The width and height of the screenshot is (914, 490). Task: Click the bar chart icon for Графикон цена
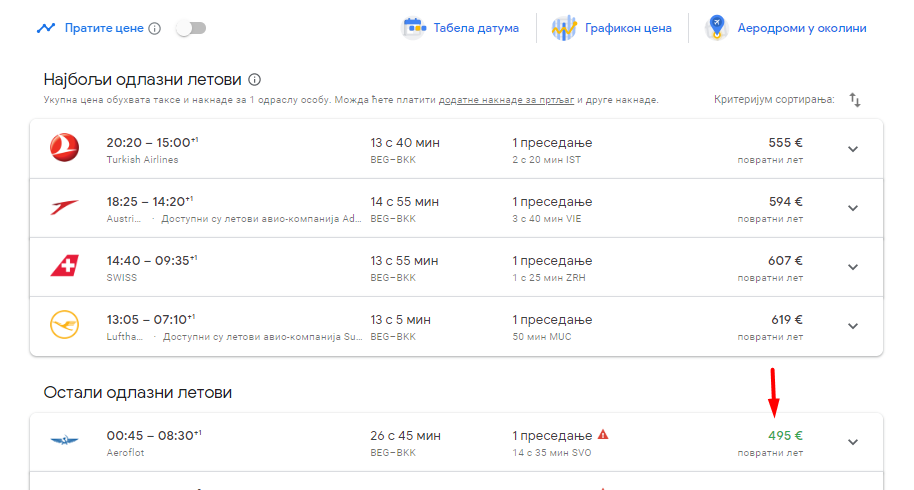564,28
